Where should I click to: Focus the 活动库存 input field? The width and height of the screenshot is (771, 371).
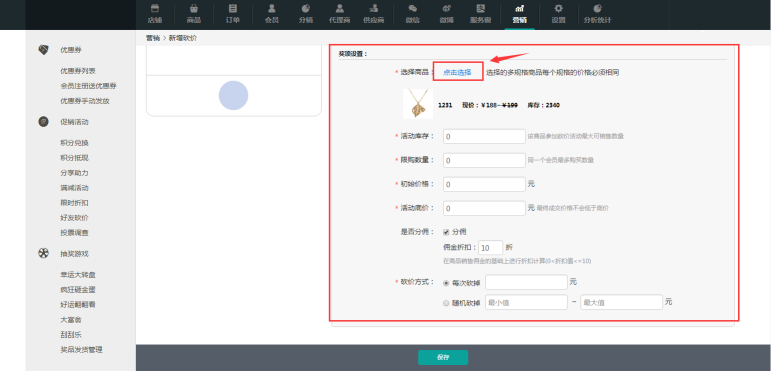click(484, 136)
